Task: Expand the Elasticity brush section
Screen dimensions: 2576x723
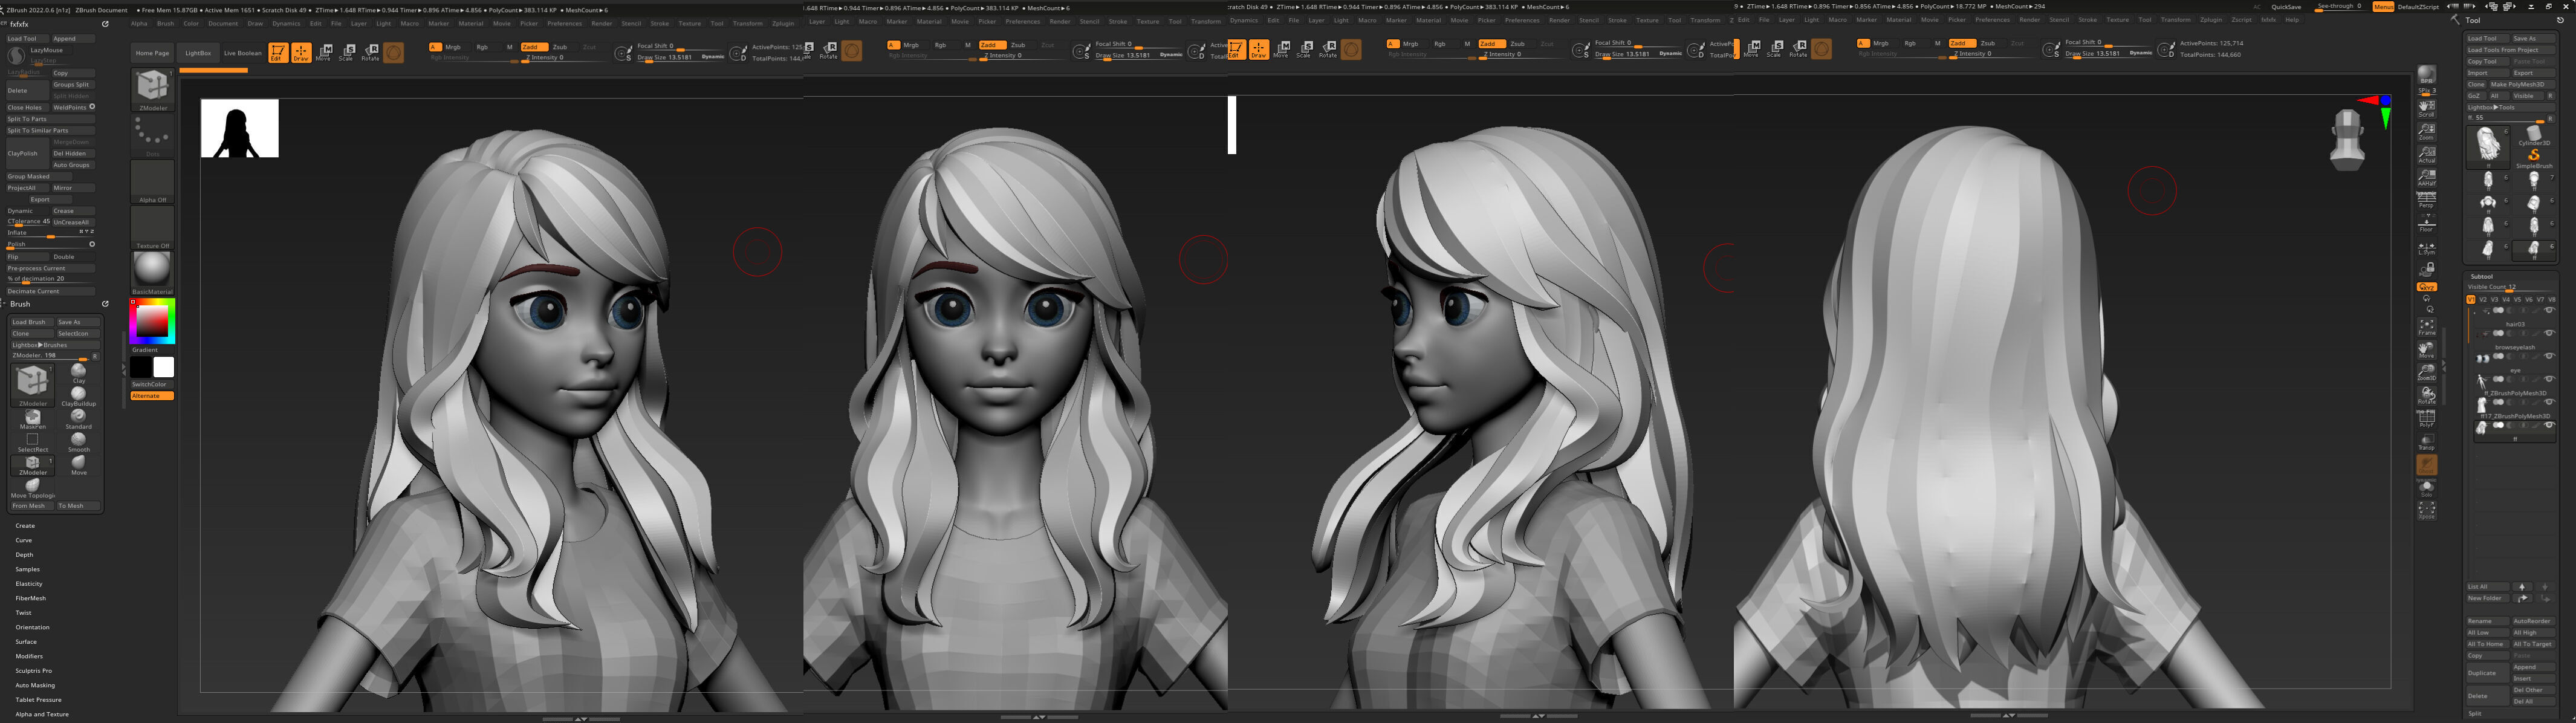Action: coord(29,583)
